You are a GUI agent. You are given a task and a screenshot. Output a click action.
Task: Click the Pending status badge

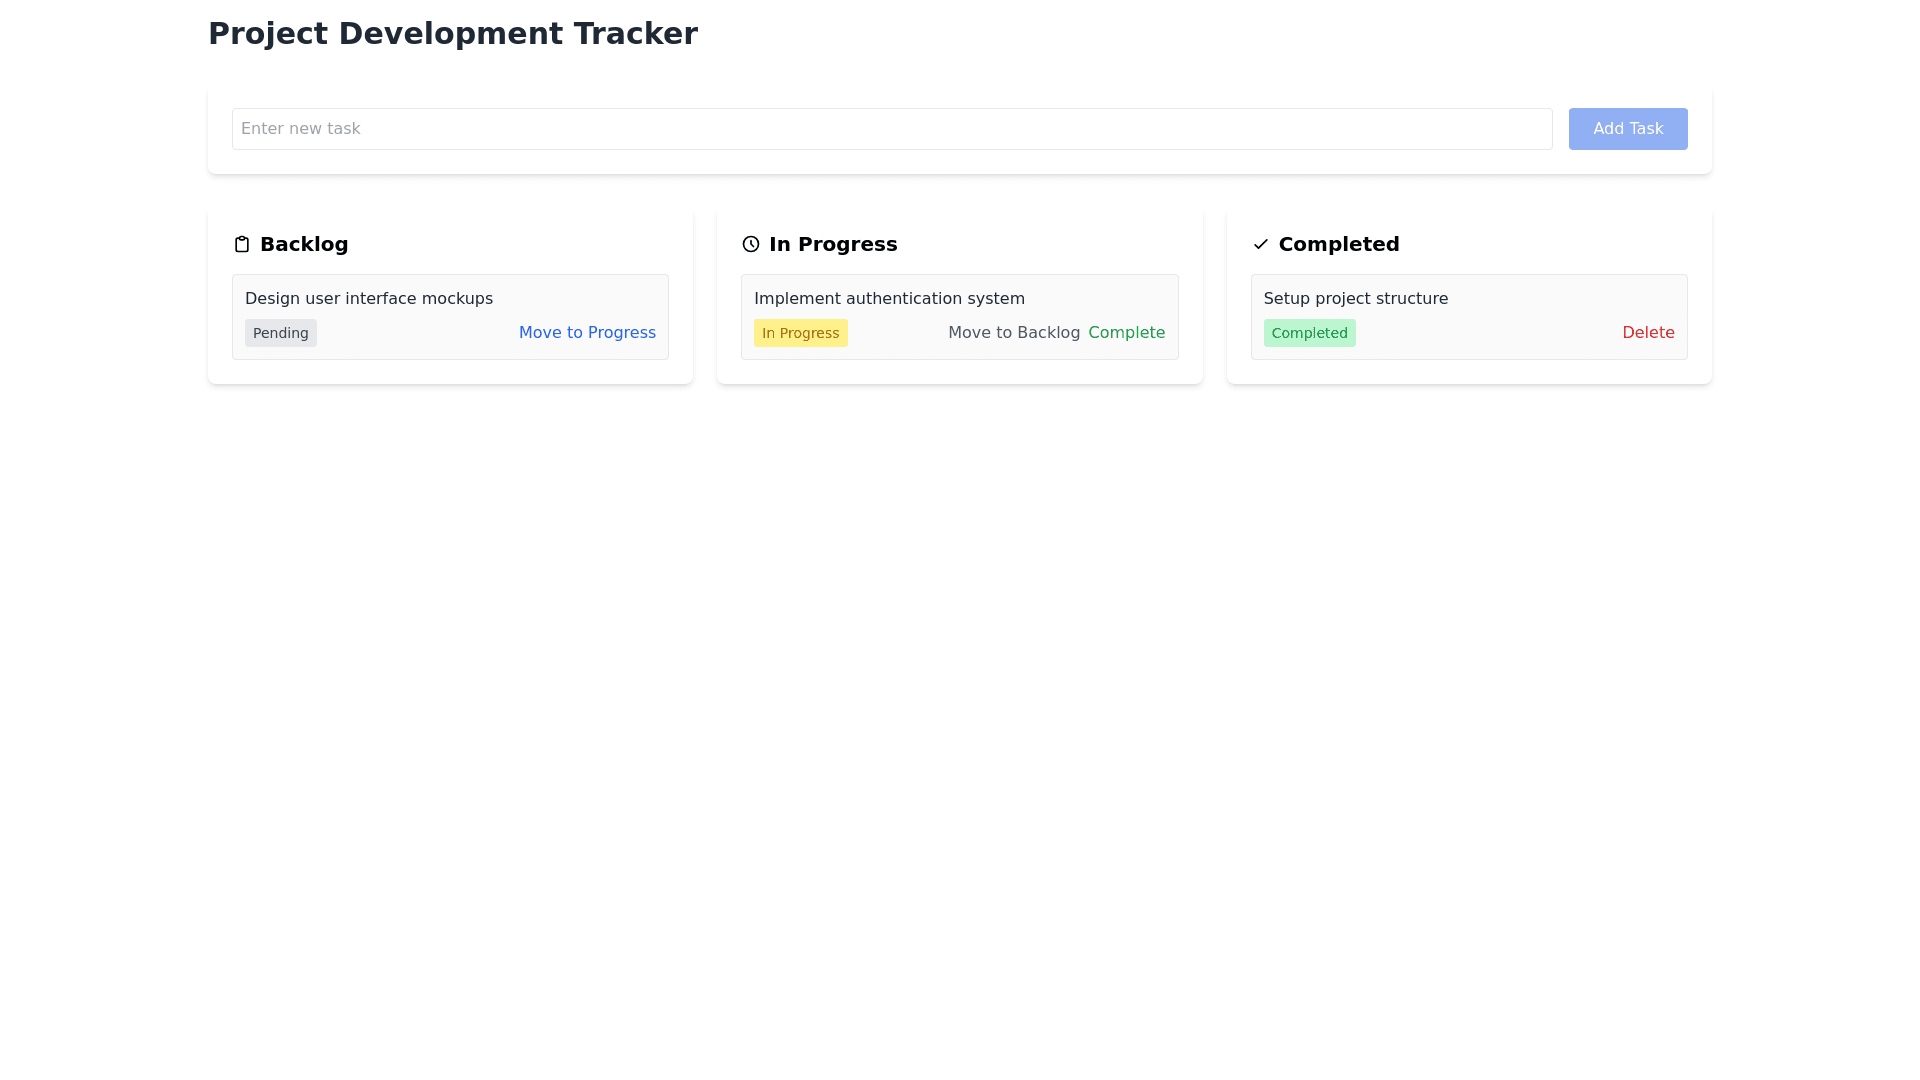(280, 333)
